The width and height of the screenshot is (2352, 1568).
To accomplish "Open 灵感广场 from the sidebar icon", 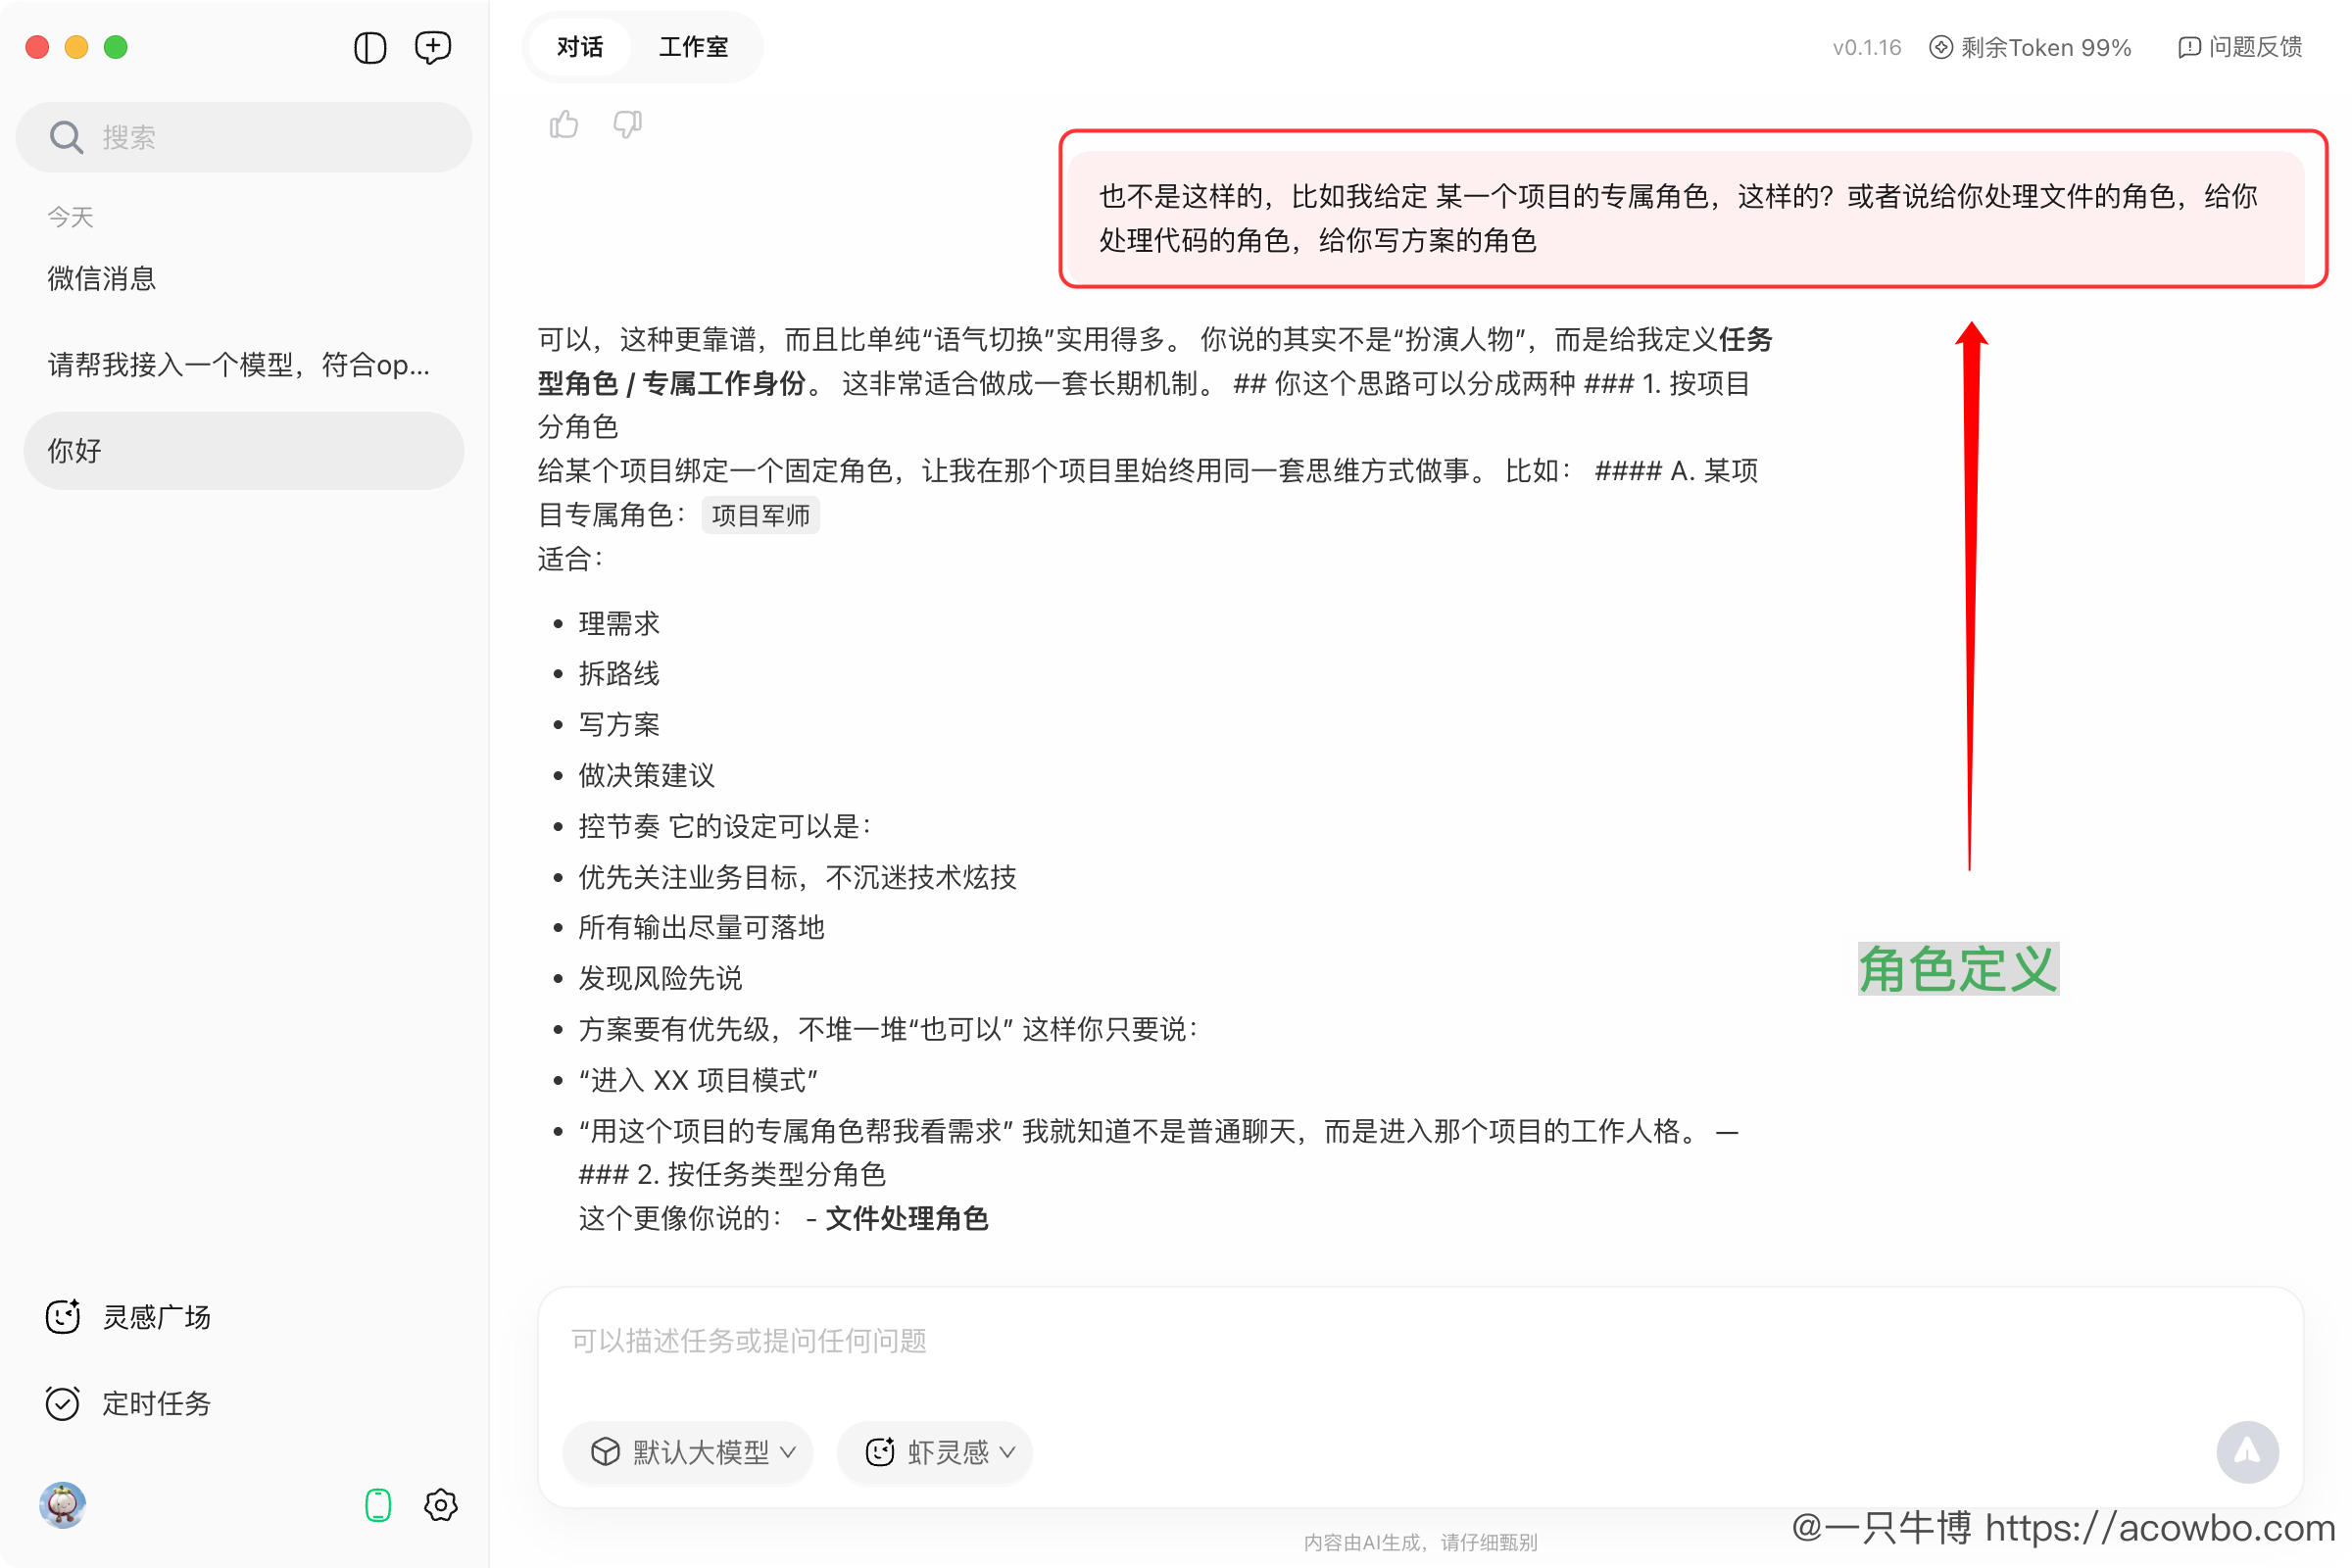I will point(62,1317).
